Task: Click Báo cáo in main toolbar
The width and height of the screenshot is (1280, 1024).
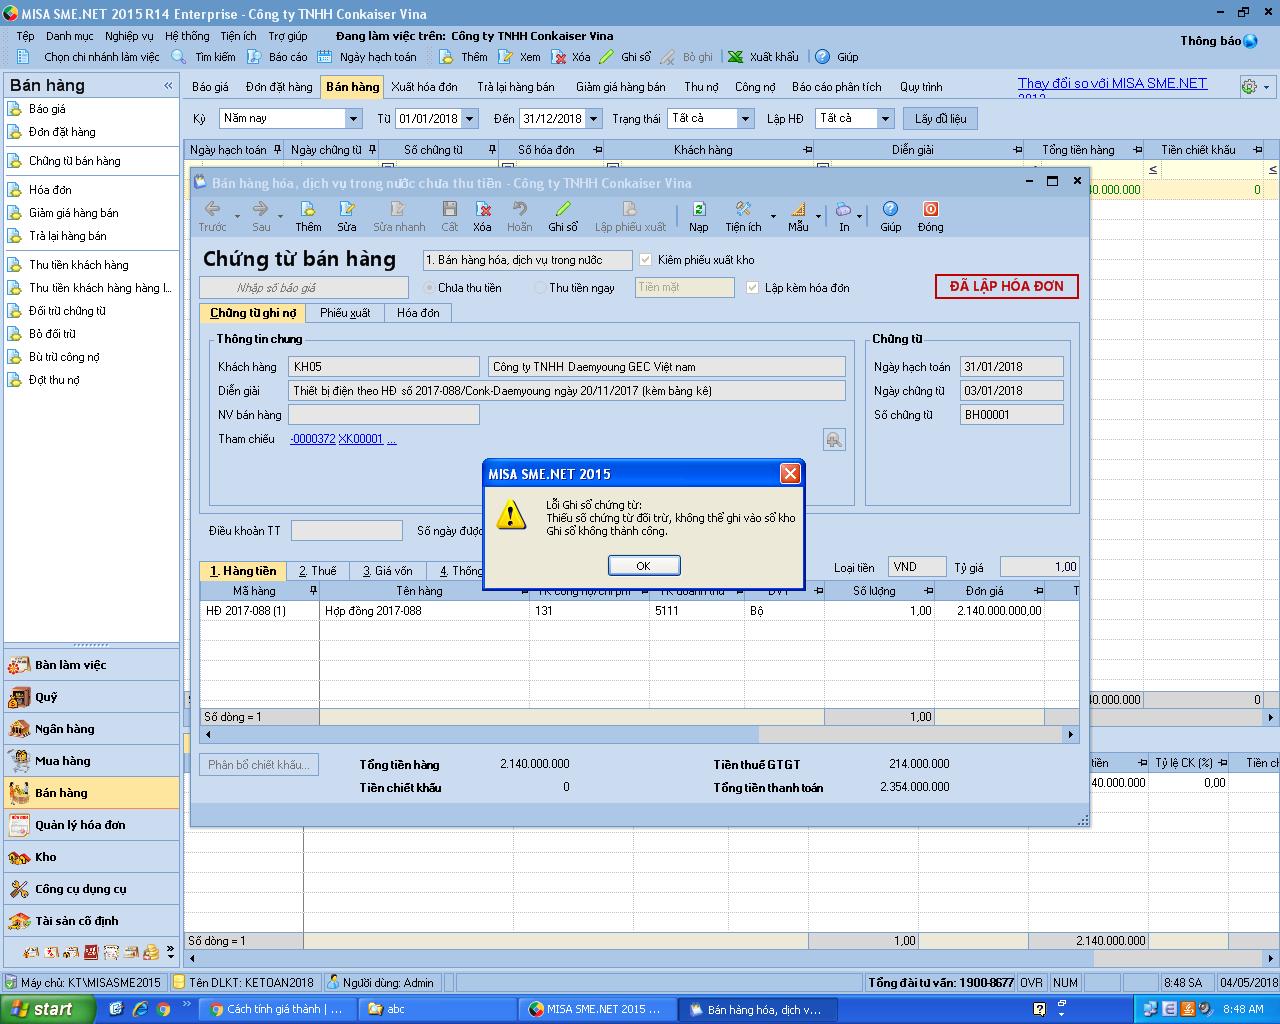Action: coord(278,57)
